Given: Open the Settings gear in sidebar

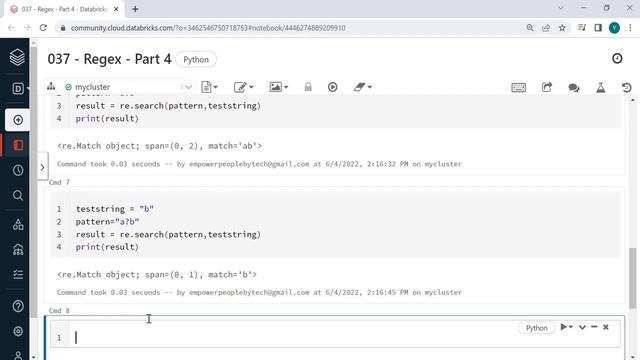Looking at the screenshot, I should [x=18, y=331].
